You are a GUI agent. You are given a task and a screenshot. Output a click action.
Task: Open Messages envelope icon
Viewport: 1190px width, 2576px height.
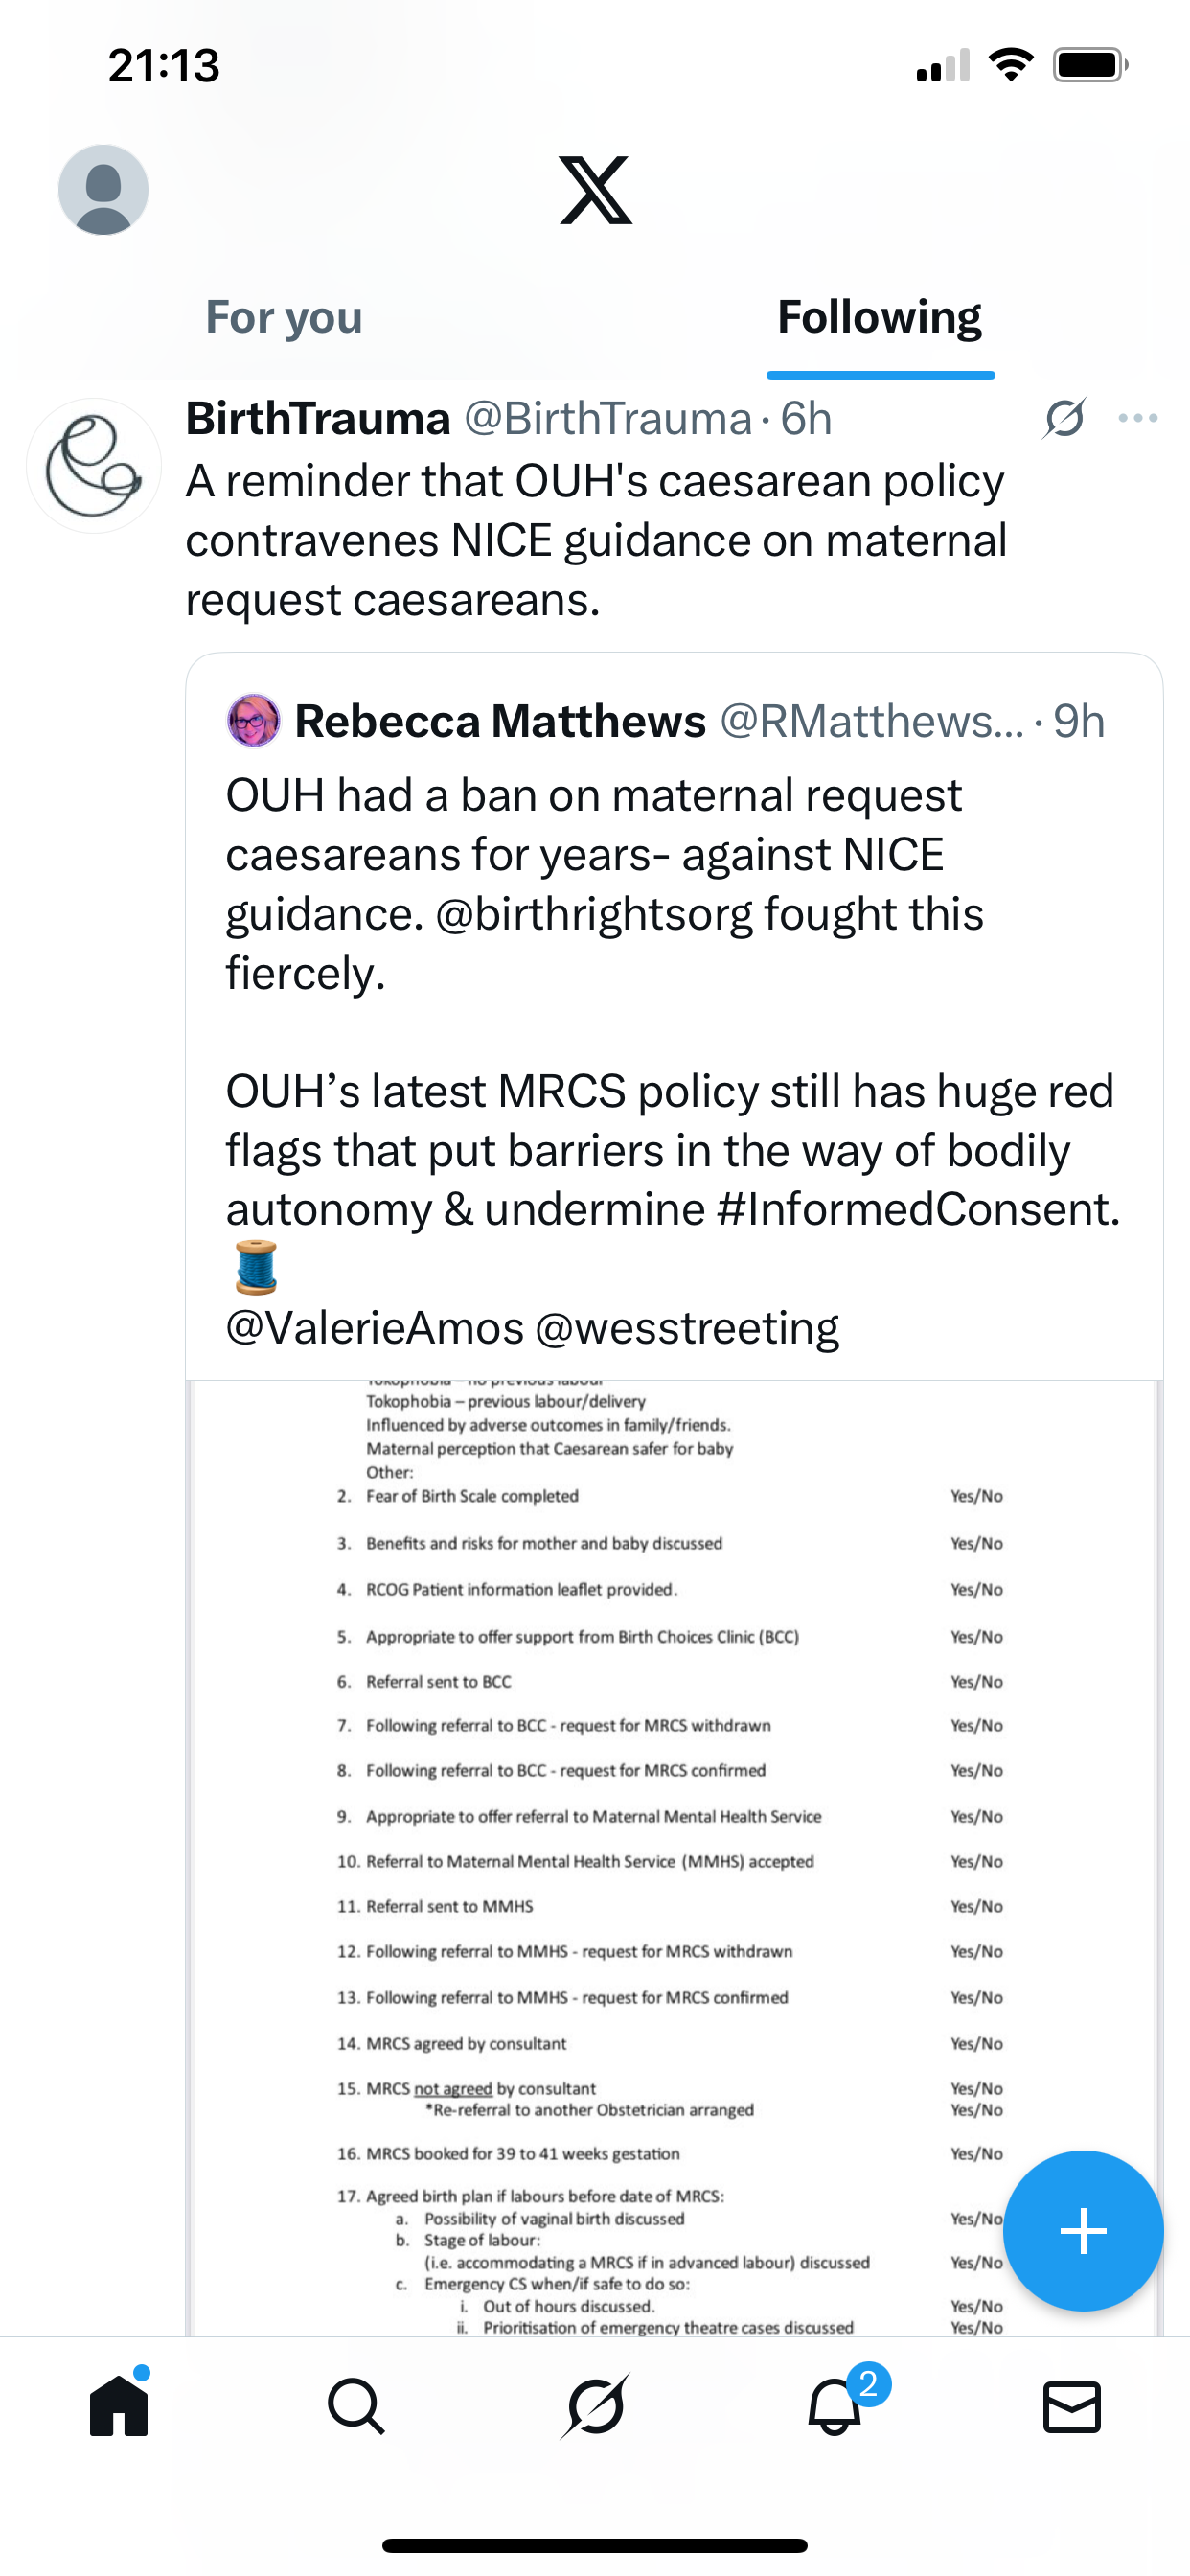click(1071, 2405)
